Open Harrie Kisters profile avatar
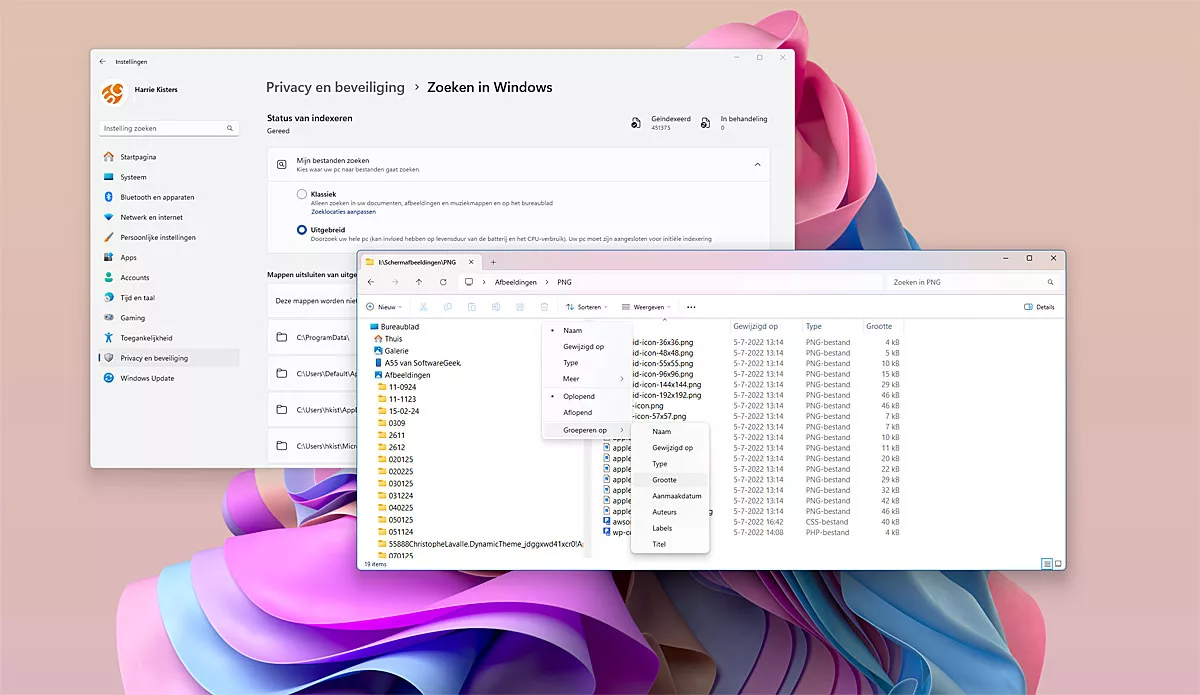Image resolution: width=1200 pixels, height=695 pixels. (x=113, y=93)
